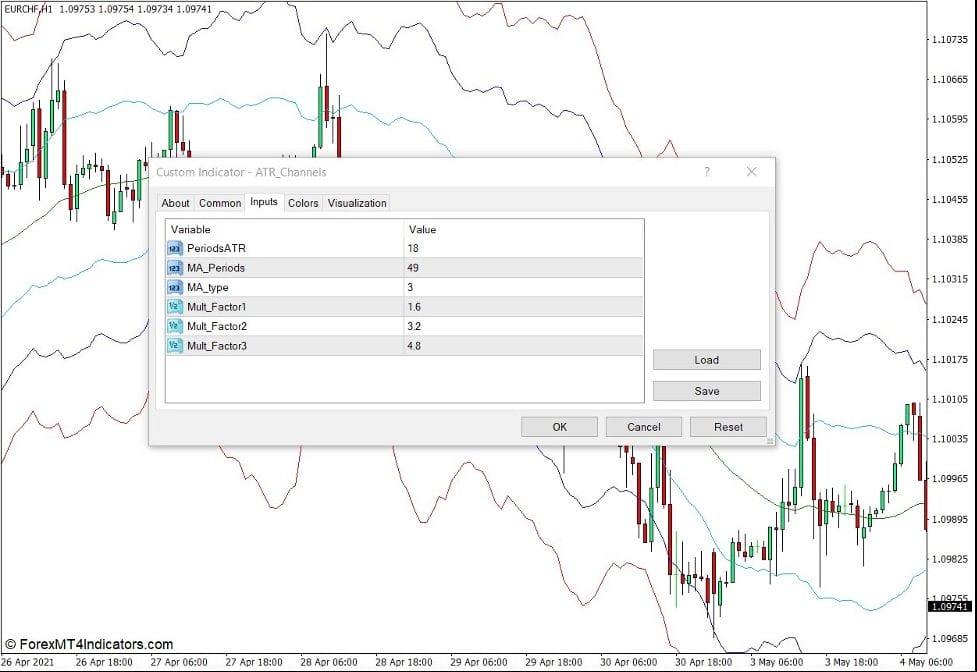Cancel the ATR_Channels settings dialog
This screenshot has height=672, width=977.
click(643, 426)
